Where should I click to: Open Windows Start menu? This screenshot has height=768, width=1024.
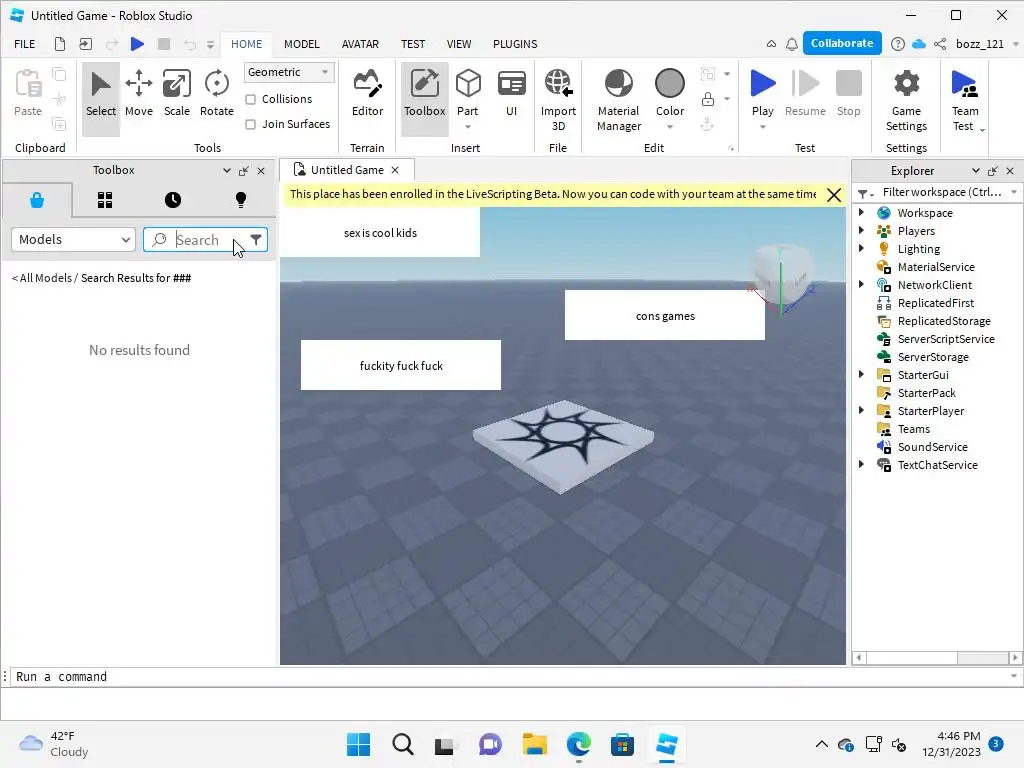pos(358,744)
